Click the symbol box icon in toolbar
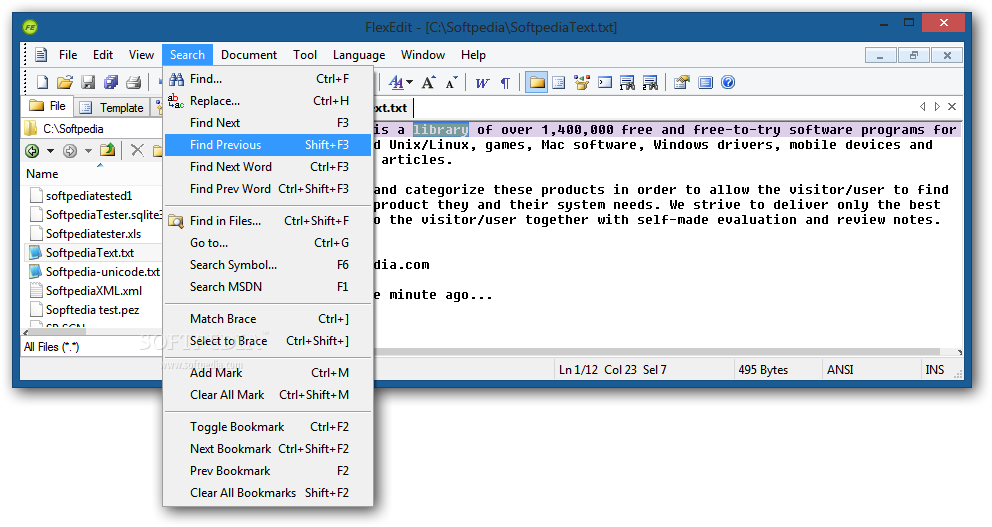Screen dimensions: 992x527 point(581,82)
